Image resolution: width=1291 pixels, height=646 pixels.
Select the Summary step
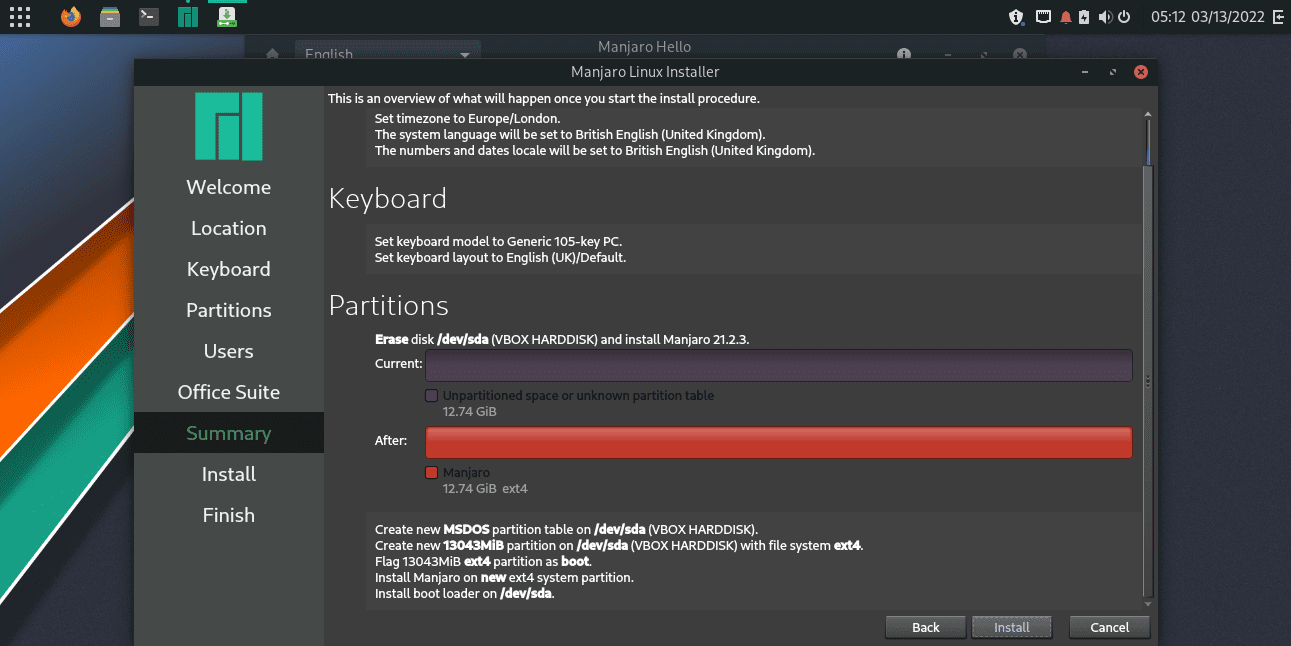click(x=229, y=433)
